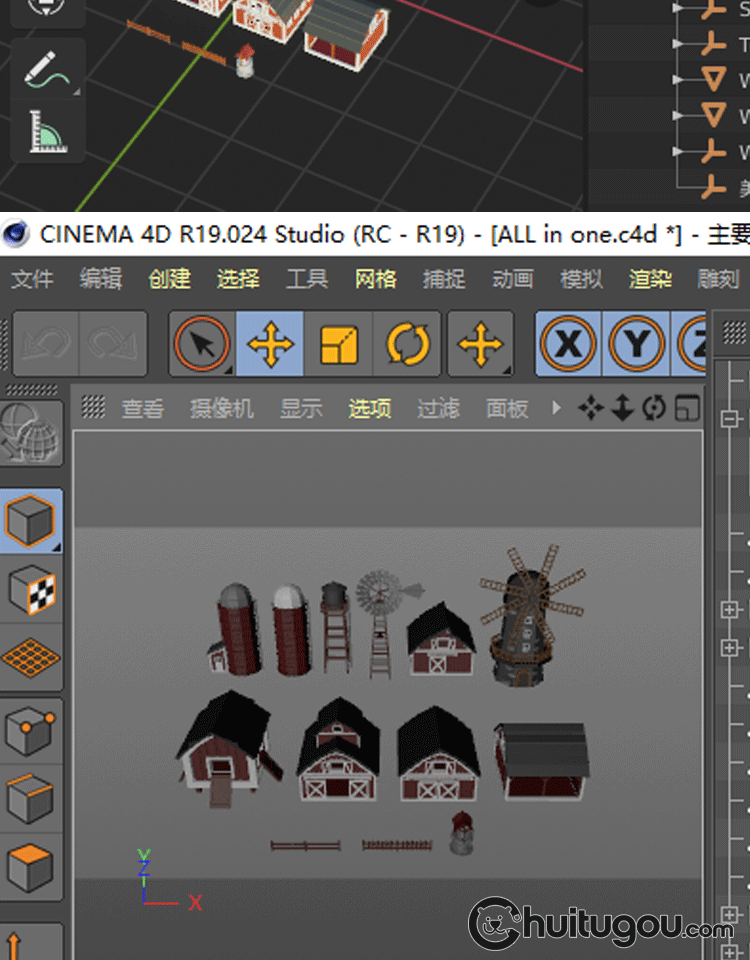
Task: Toggle Model mode cube button
Action: coord(32,521)
